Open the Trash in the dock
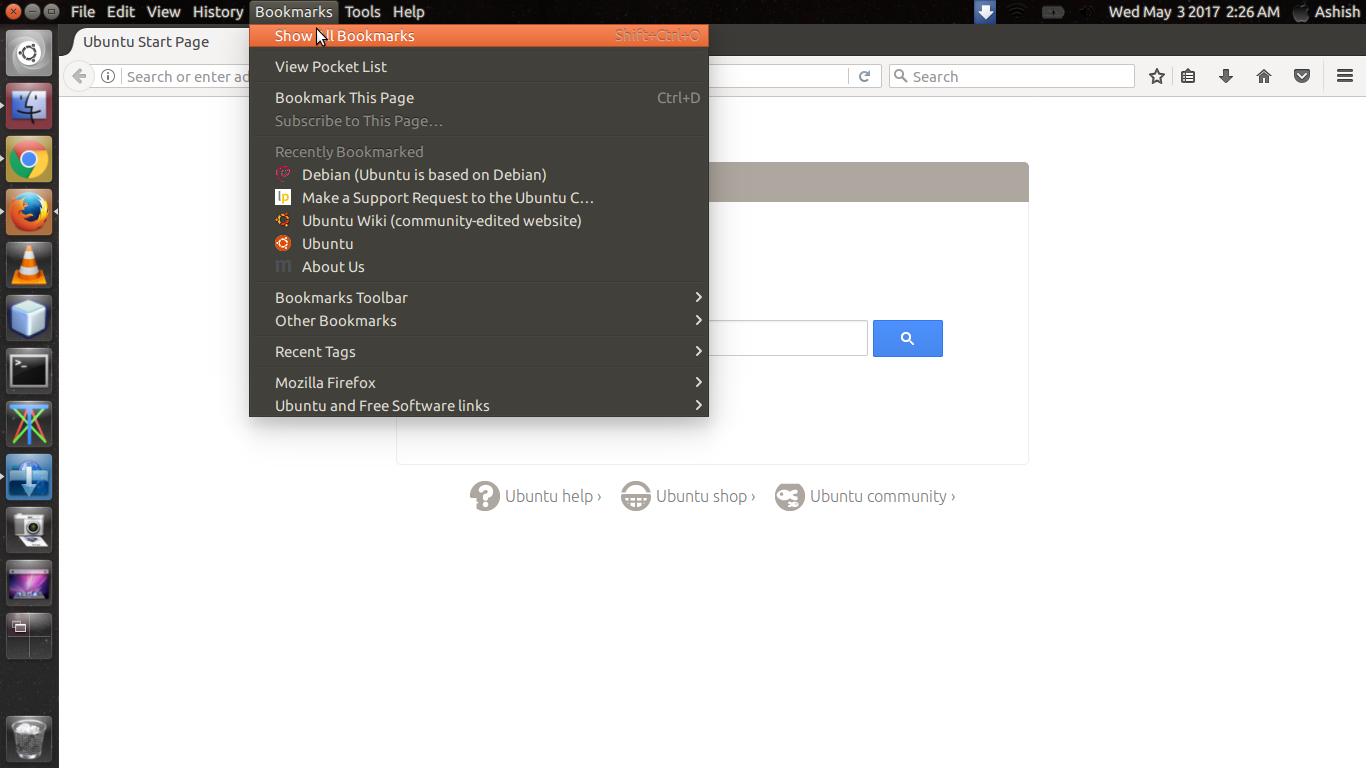Image resolution: width=1366 pixels, height=768 pixels. [29, 740]
